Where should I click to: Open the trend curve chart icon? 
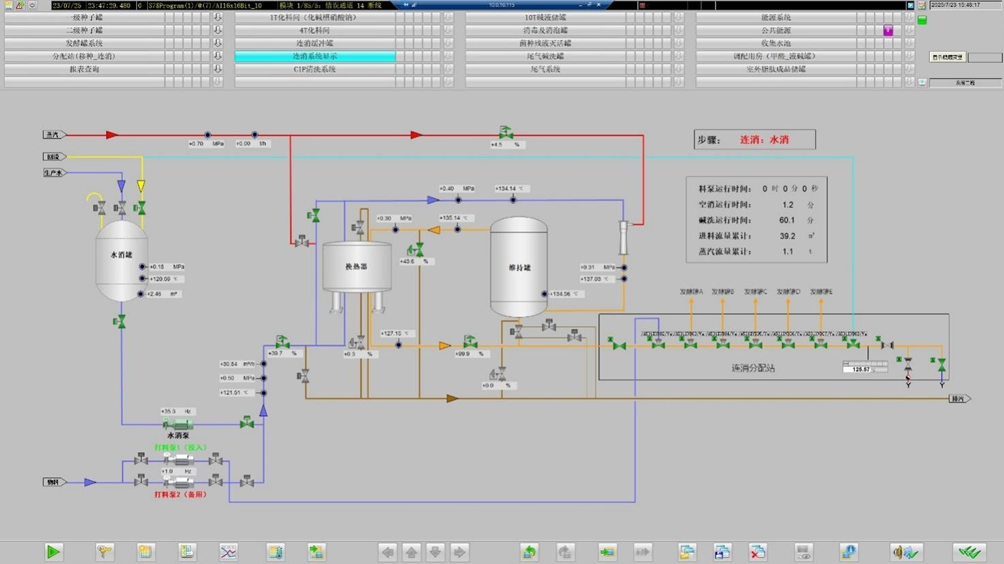click(x=228, y=551)
